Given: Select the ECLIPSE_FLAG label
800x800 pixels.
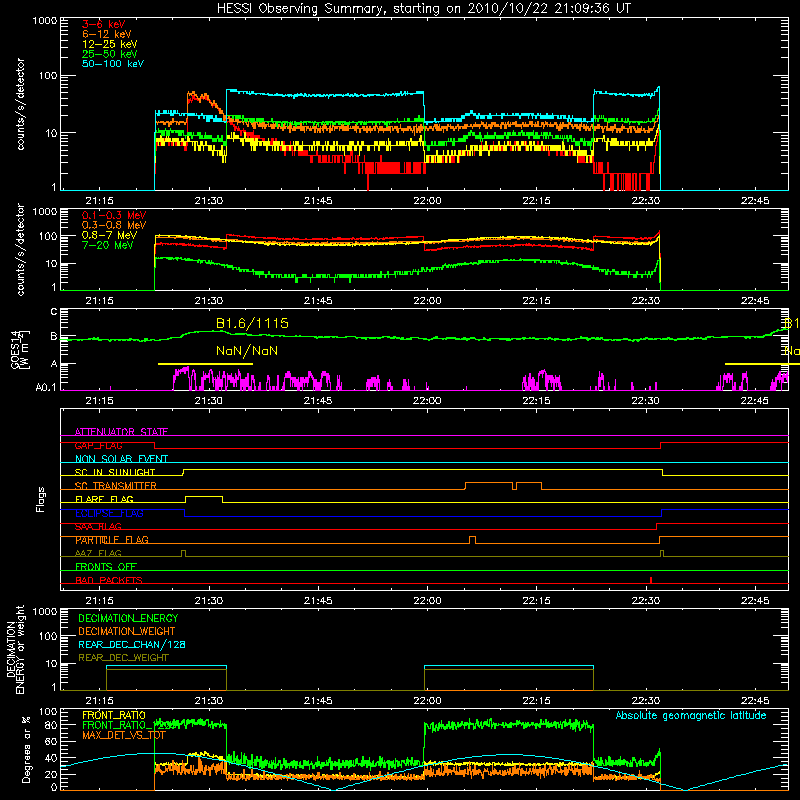Looking at the screenshot, I should tap(109, 513).
